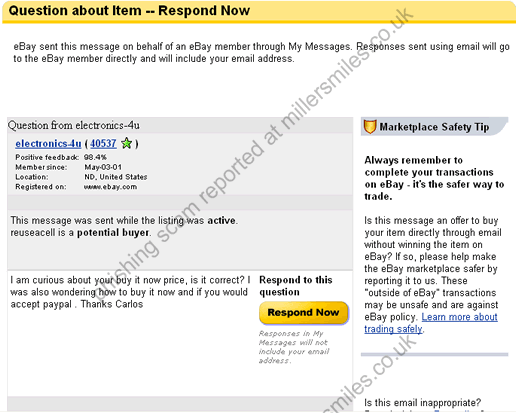The width and height of the screenshot is (516, 413).
Task: Click the yellow Respond Now button
Action: pyautogui.click(x=304, y=313)
